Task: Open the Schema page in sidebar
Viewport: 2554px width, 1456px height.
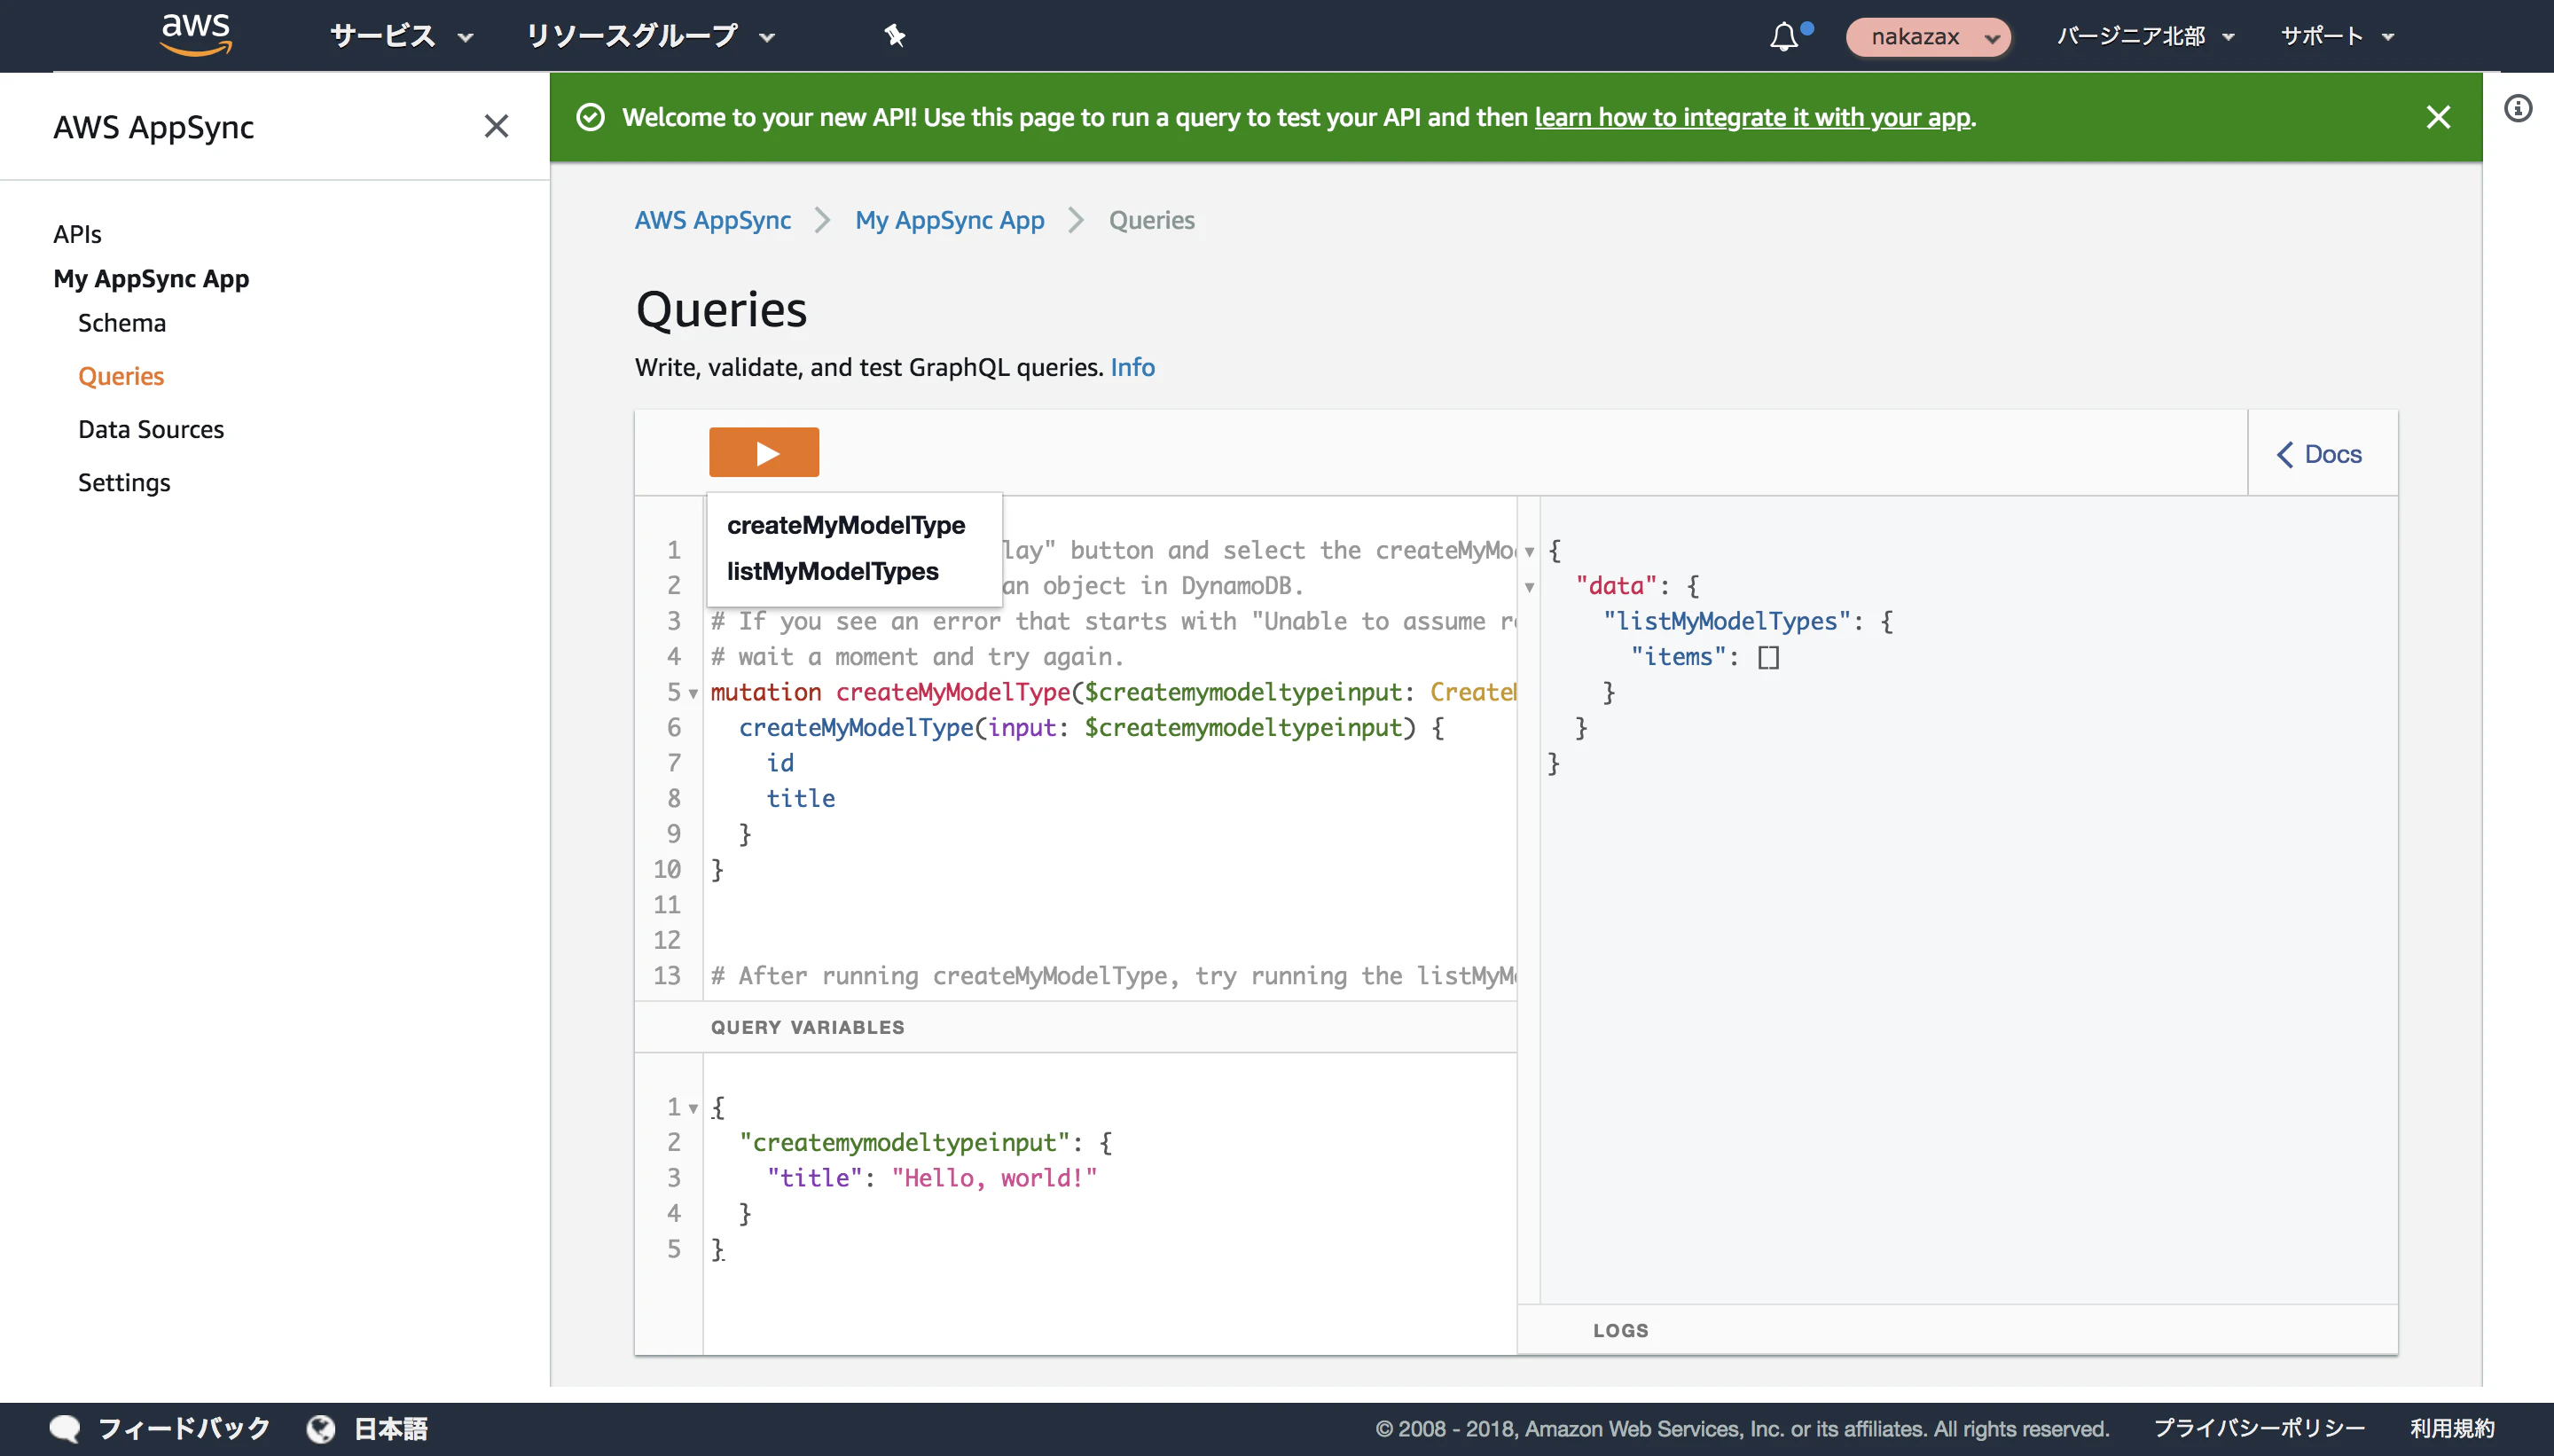Action: click(x=122, y=323)
